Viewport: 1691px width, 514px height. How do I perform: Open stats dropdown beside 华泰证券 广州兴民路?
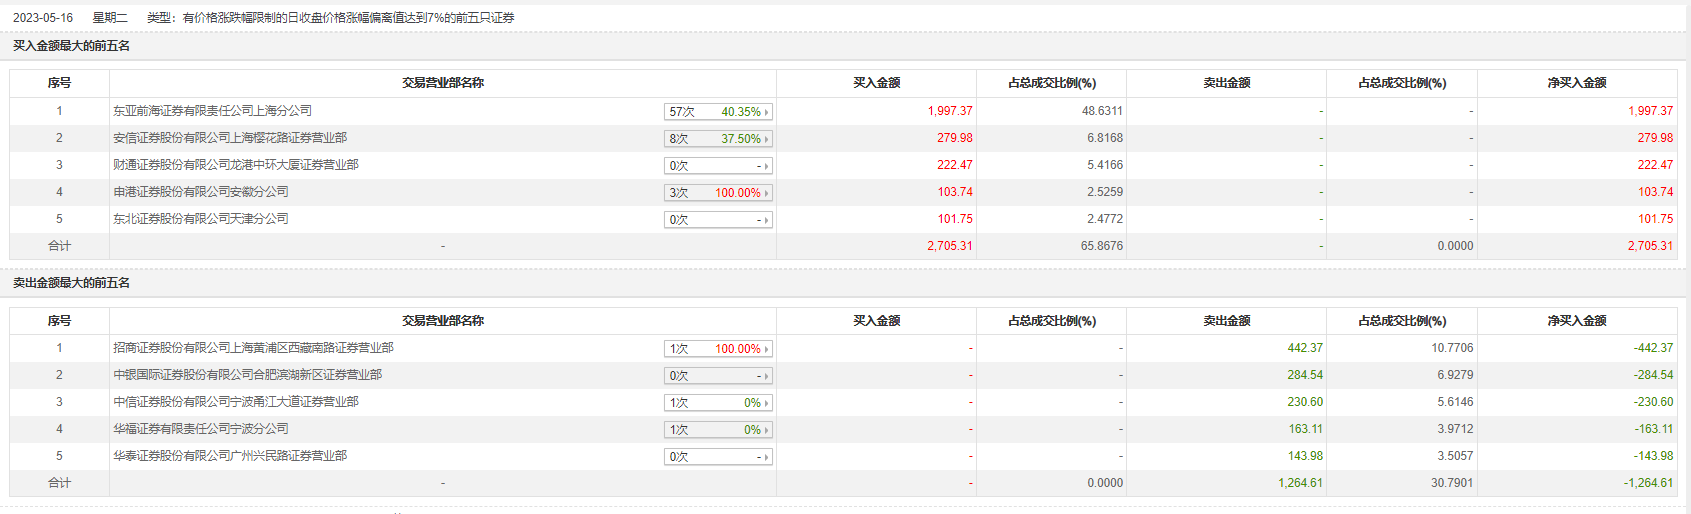click(x=718, y=457)
